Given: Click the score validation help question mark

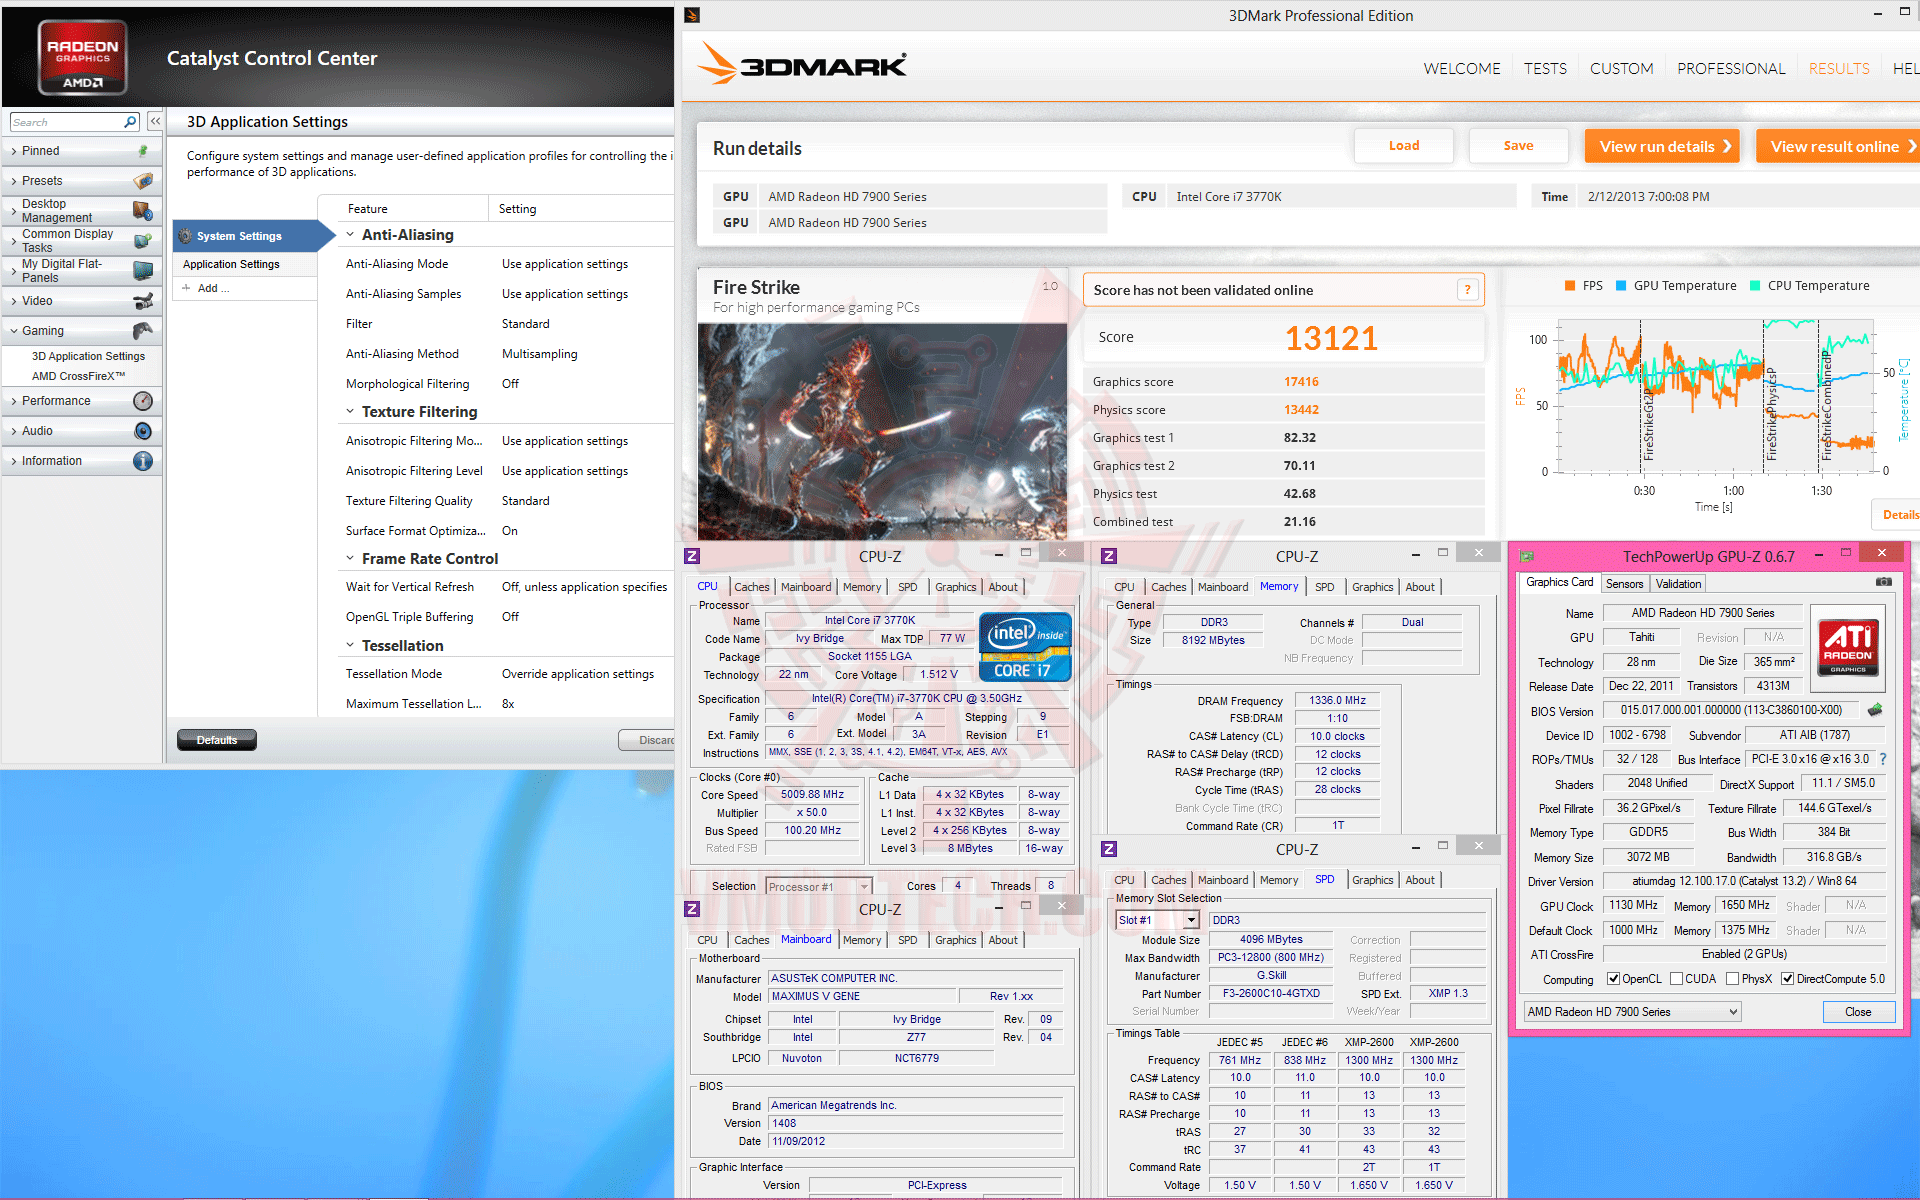Looking at the screenshot, I should pos(1467,290).
